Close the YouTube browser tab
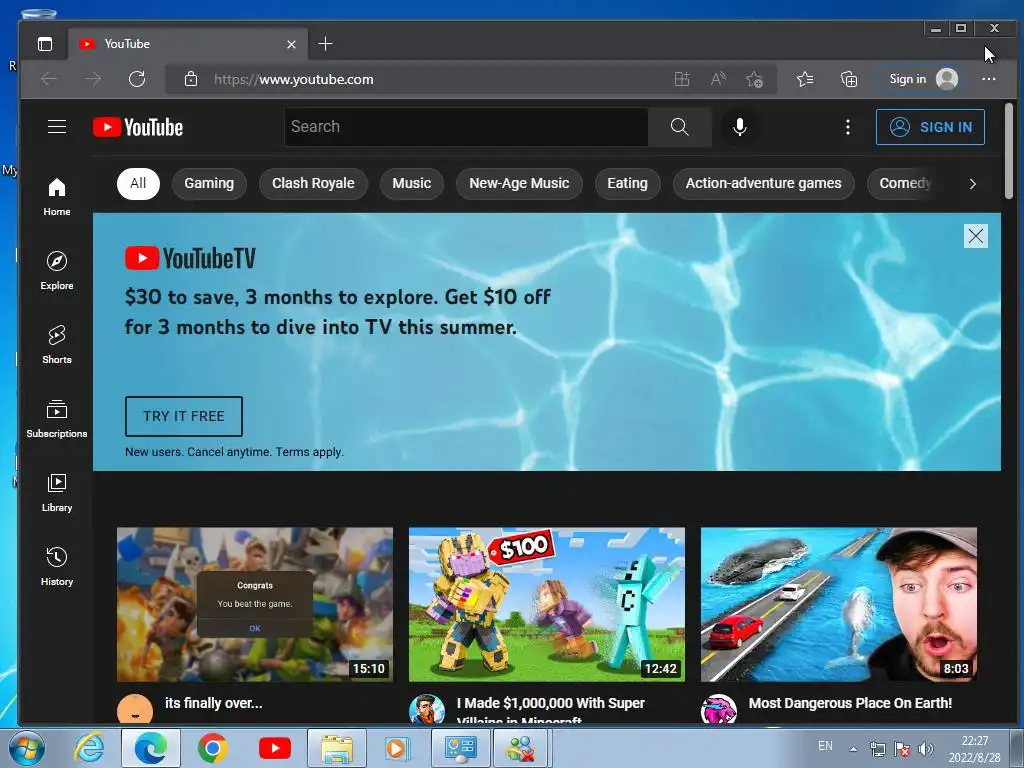 click(x=291, y=44)
